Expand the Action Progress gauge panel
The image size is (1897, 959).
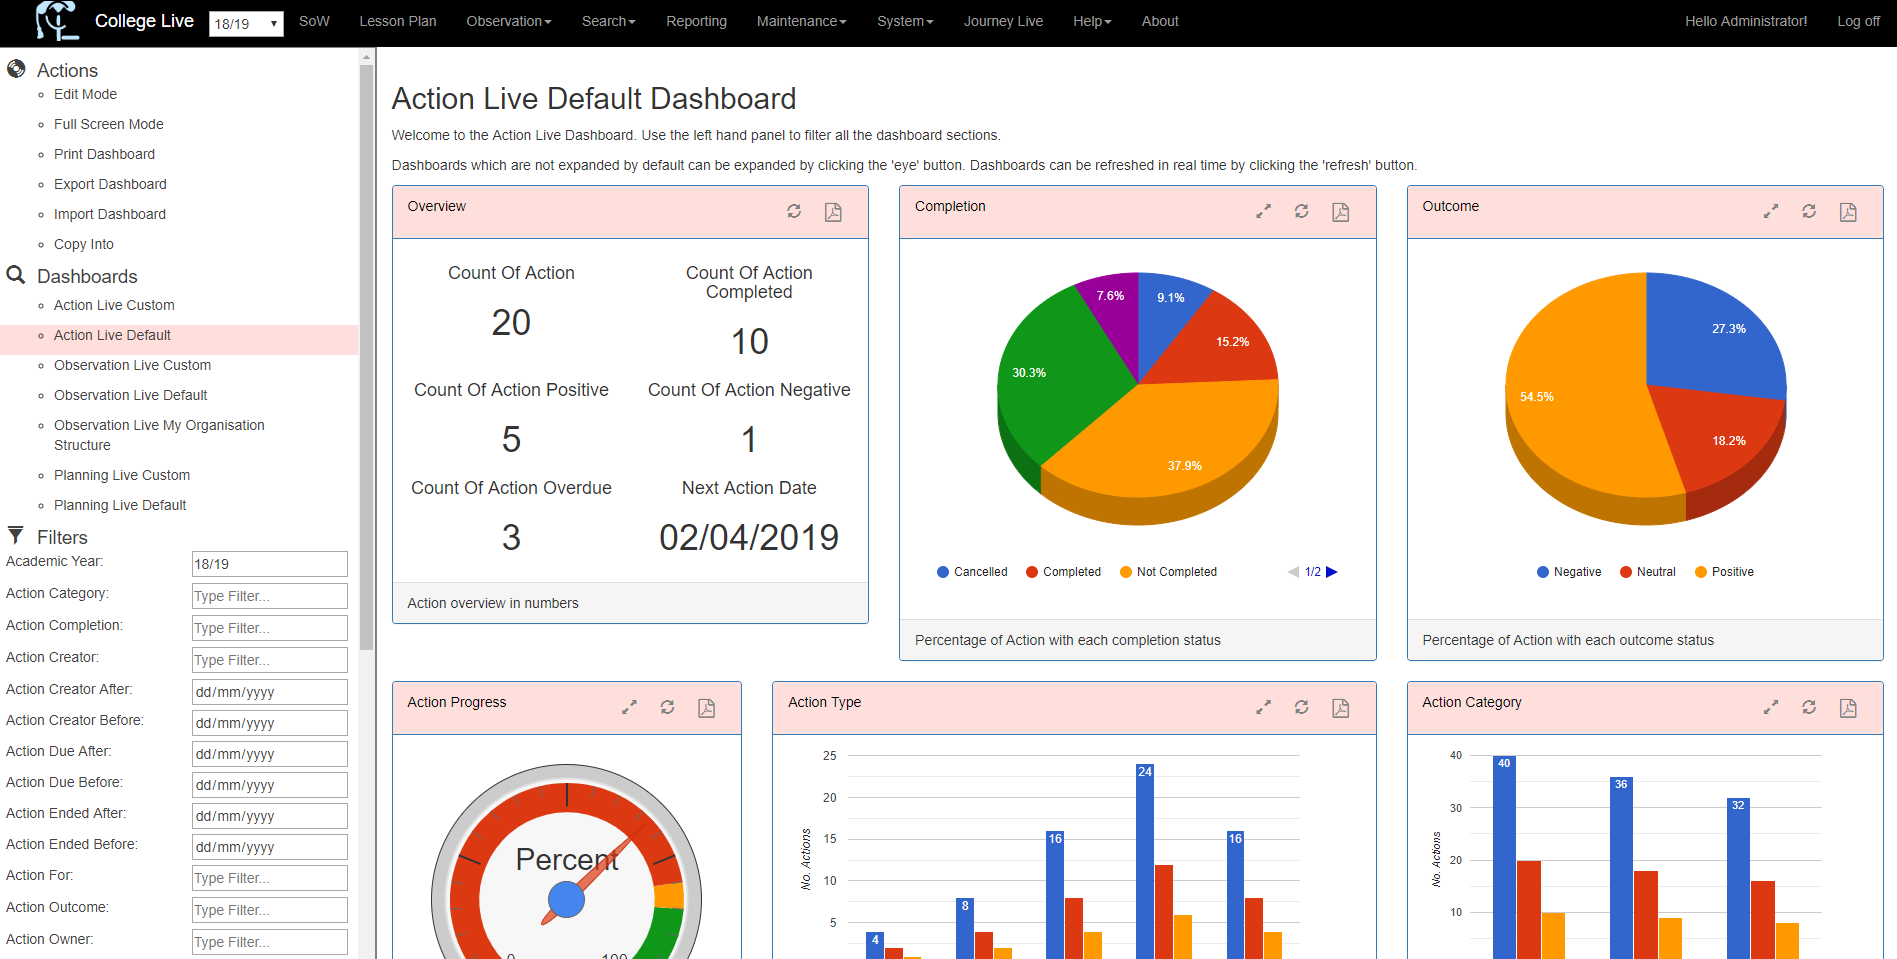629,707
